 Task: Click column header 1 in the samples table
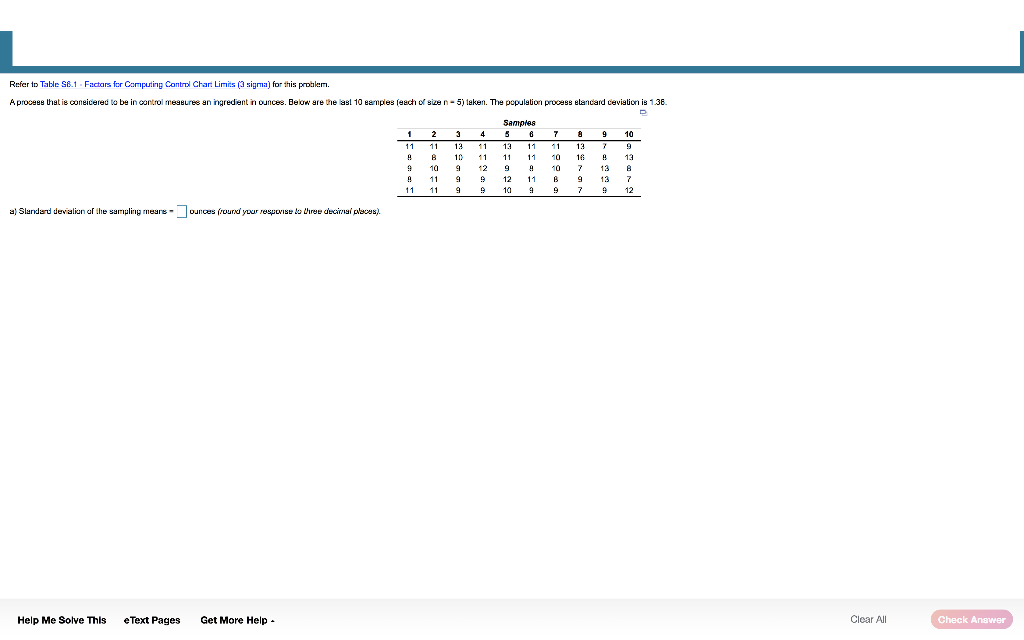410,134
